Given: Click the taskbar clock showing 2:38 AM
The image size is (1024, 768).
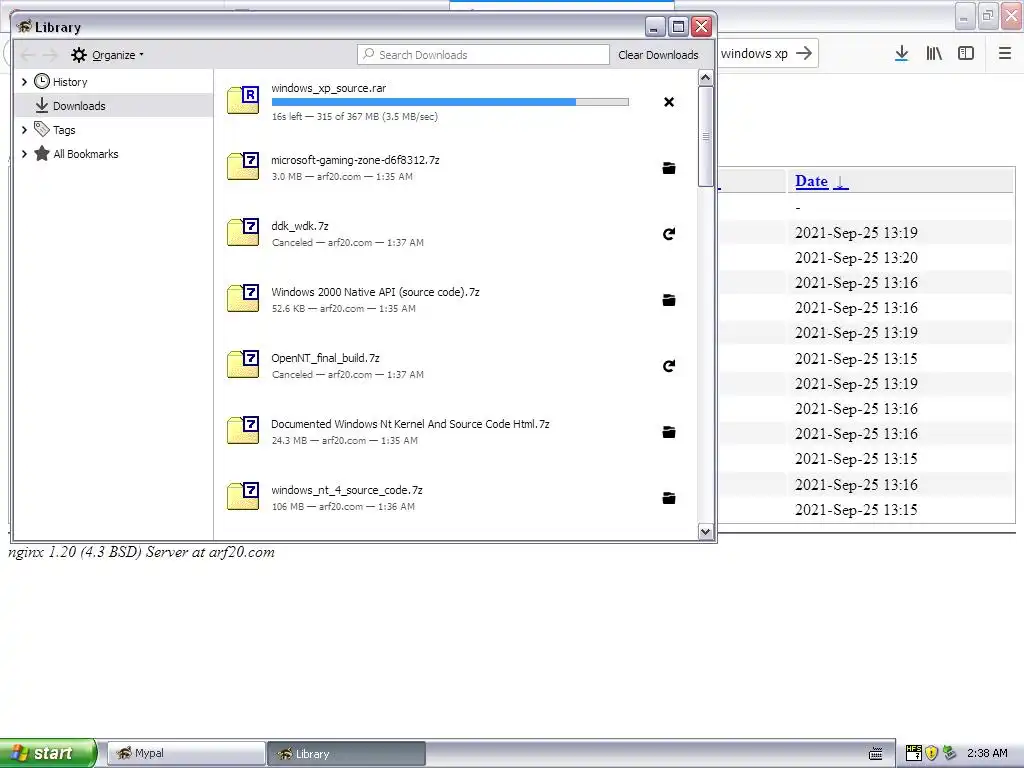Looking at the screenshot, I should 987,753.
